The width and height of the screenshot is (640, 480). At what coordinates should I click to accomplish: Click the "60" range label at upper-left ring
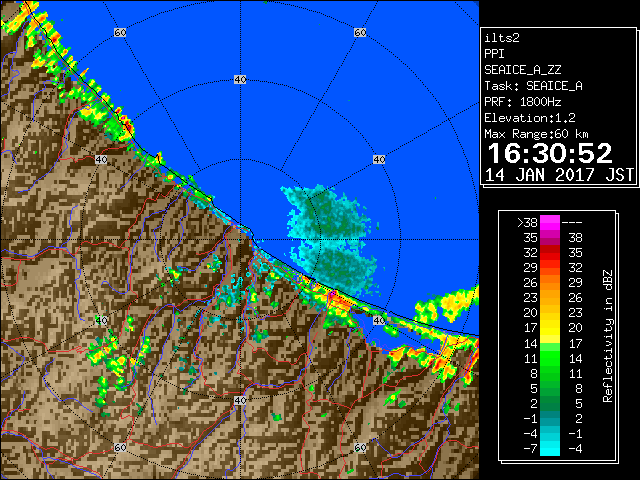120,32
